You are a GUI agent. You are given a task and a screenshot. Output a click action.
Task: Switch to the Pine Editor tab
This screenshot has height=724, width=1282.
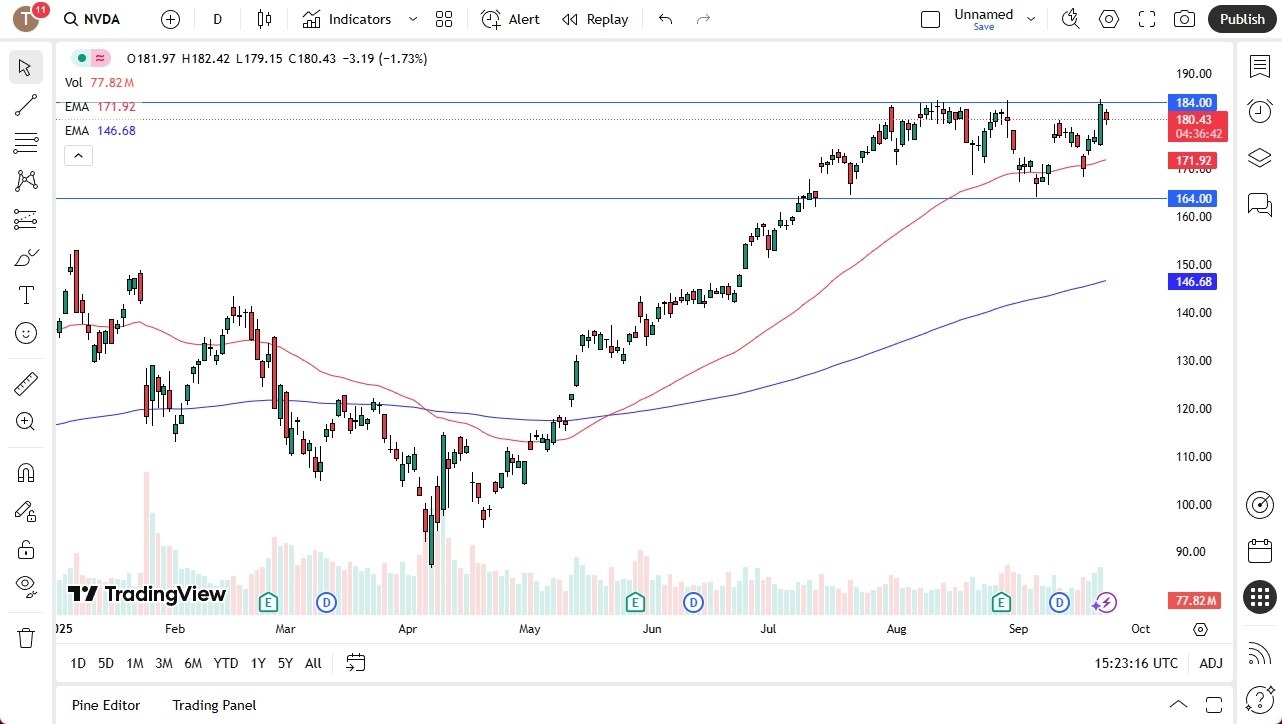pos(105,705)
